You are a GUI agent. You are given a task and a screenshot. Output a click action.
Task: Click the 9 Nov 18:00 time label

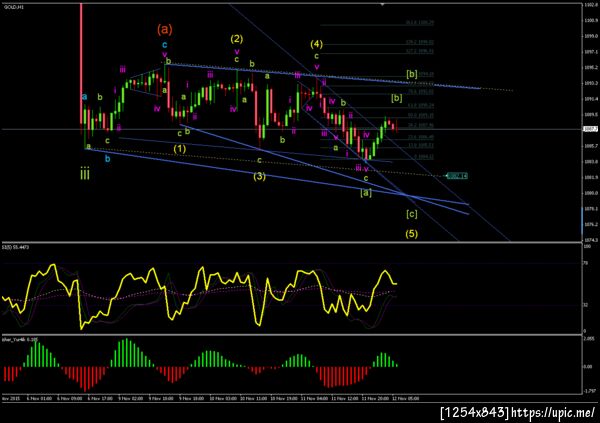191,399
